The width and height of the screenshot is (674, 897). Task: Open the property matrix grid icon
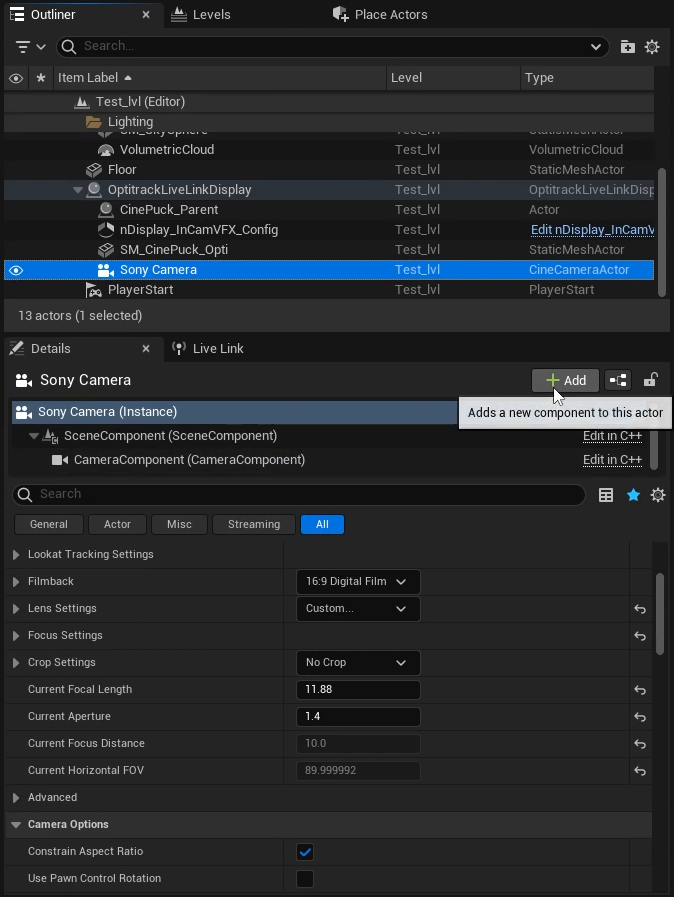606,495
